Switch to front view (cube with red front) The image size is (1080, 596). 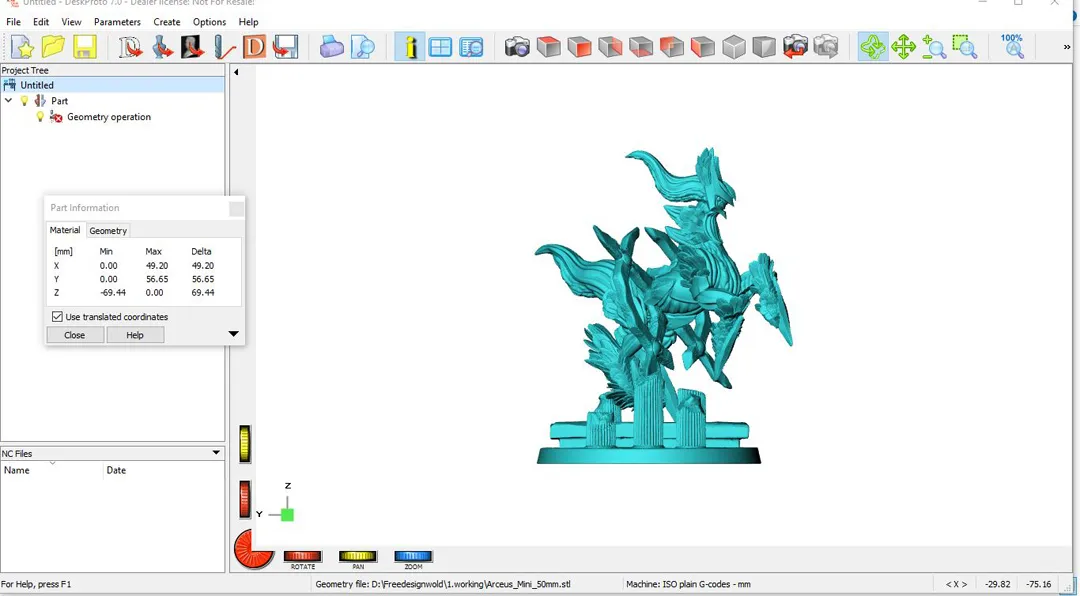tap(579, 47)
